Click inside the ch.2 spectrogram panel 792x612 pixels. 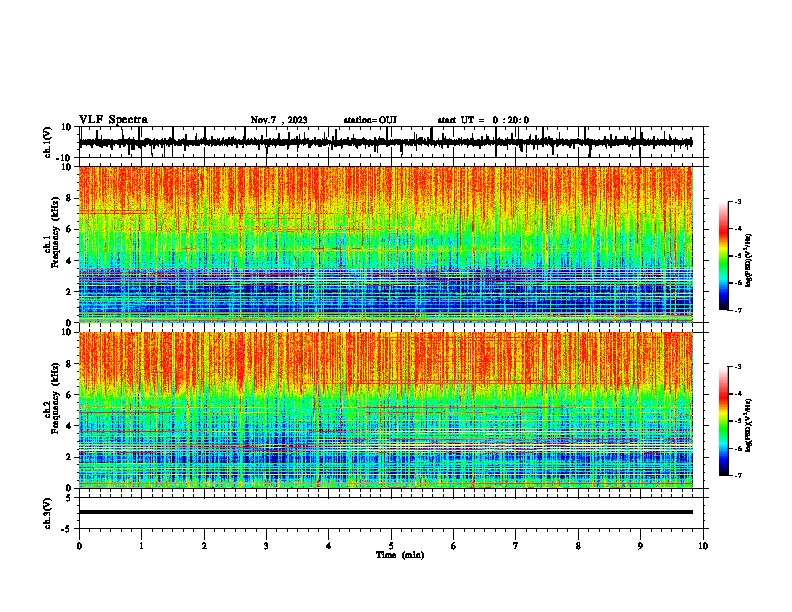pyautogui.click(x=385, y=410)
